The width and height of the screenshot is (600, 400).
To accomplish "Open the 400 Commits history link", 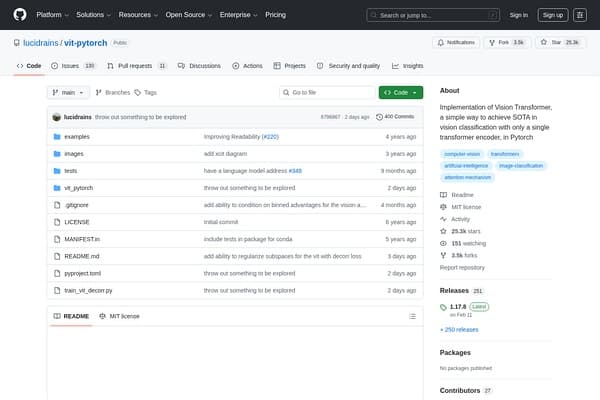I will [395, 117].
